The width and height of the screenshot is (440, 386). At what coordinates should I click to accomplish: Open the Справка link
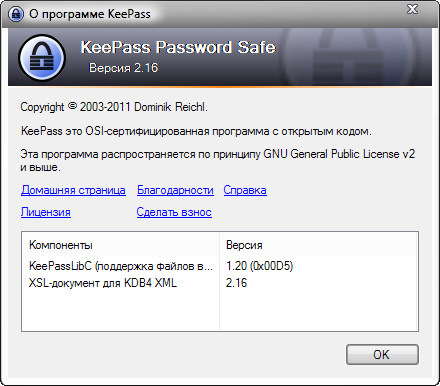click(x=245, y=190)
